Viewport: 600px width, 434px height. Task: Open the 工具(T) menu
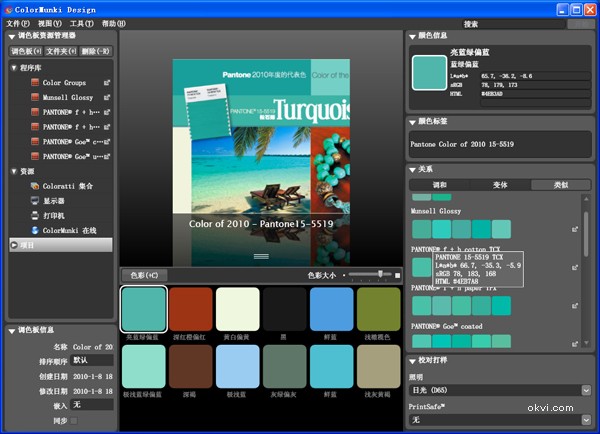point(82,23)
